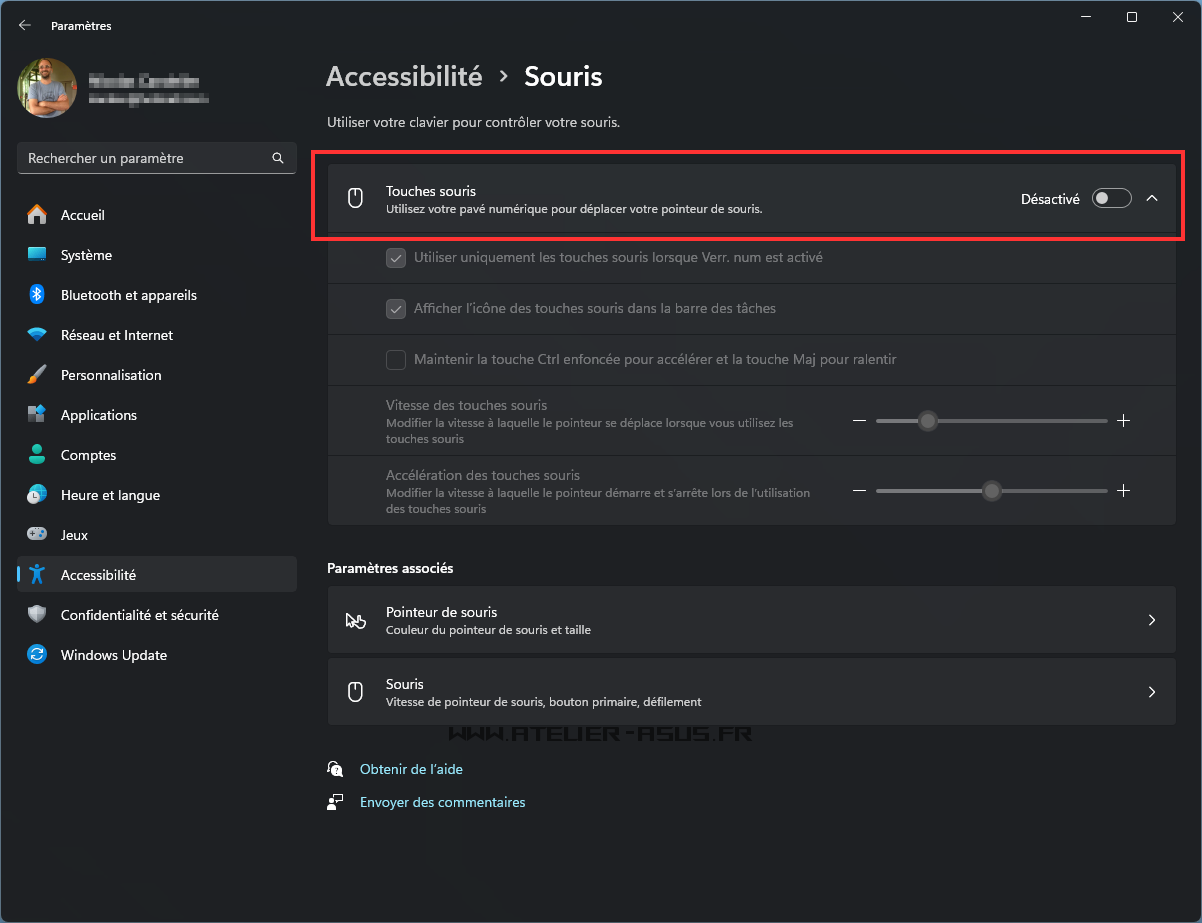1202x923 pixels.
Task: Select Applications in the sidebar menu
Action: 99,415
